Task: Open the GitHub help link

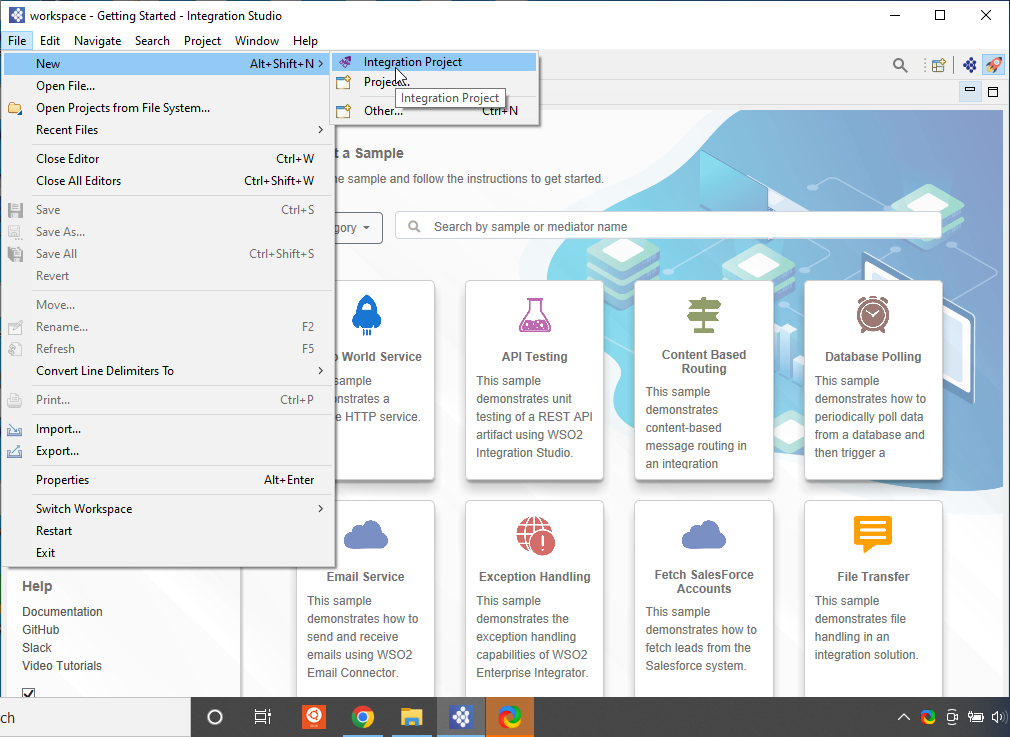Action: click(41, 629)
